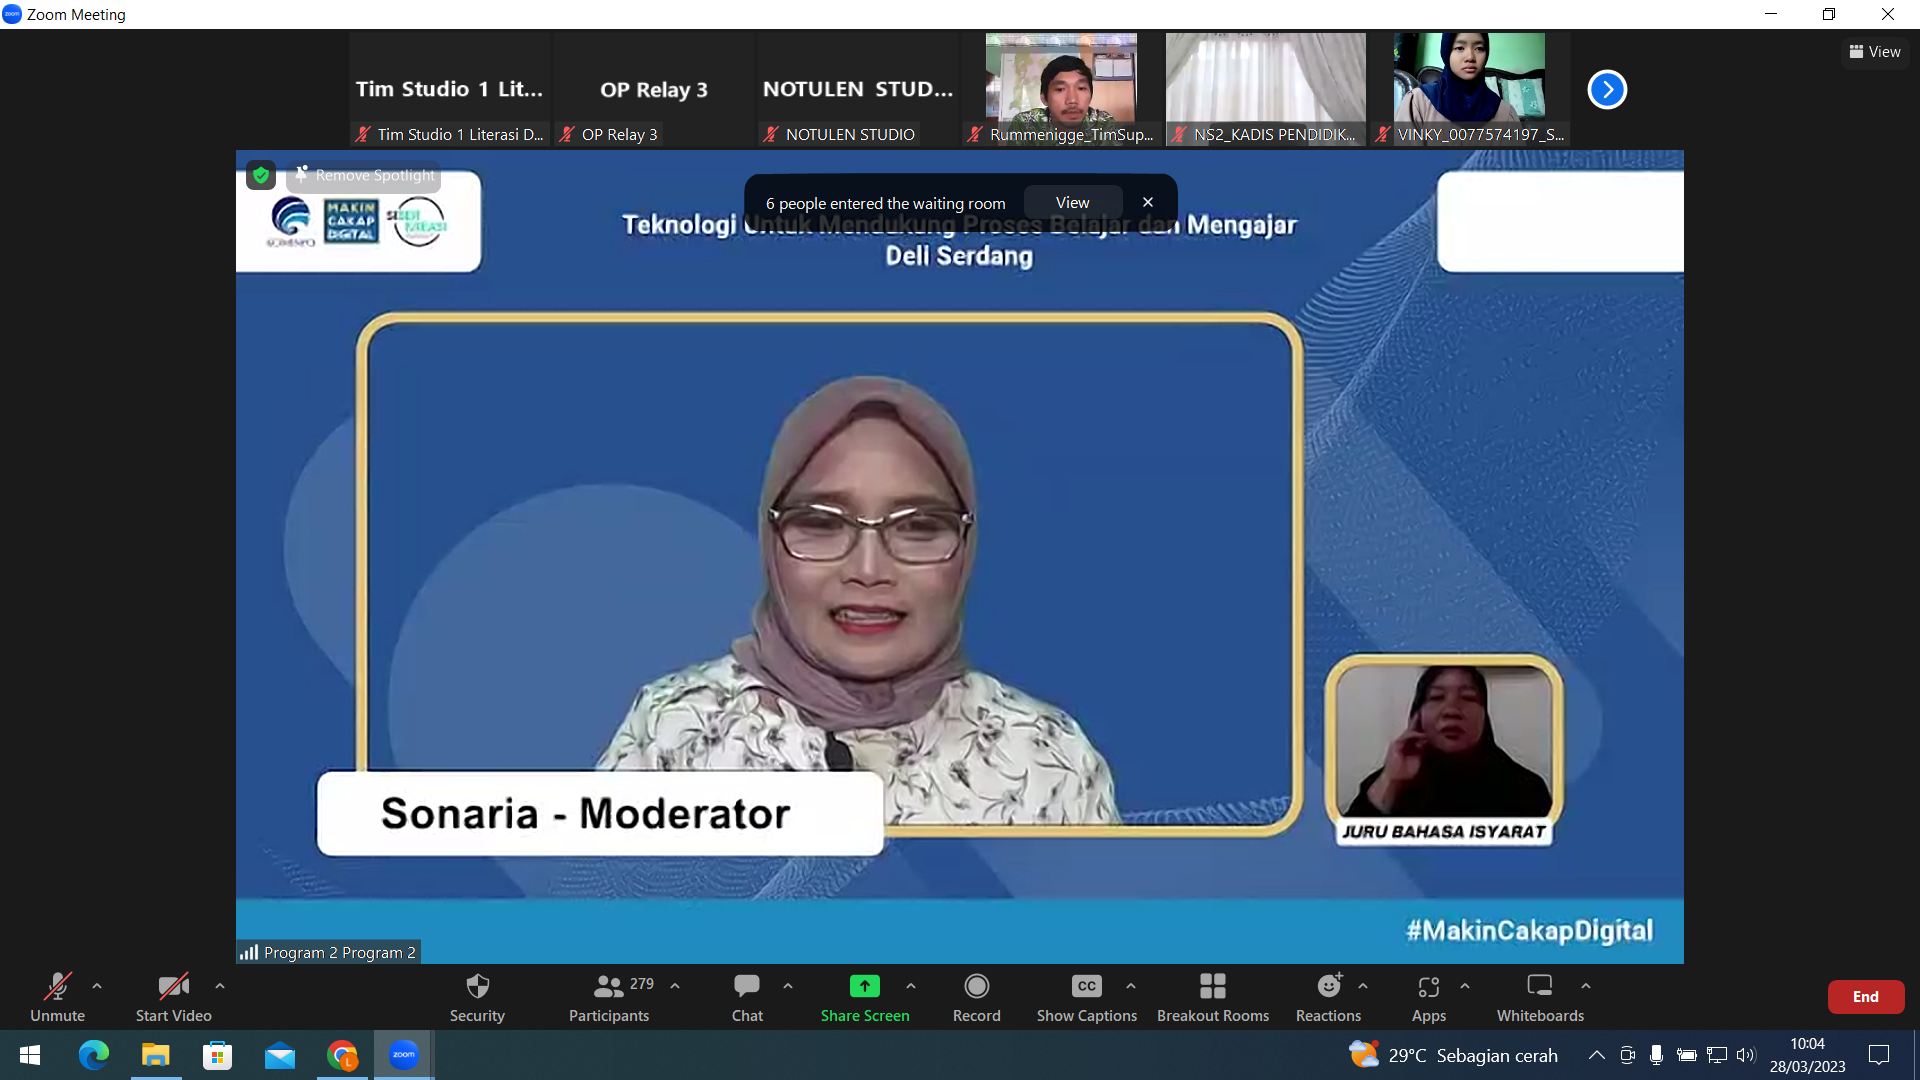Expand the Participants options arrow

pyautogui.click(x=675, y=986)
